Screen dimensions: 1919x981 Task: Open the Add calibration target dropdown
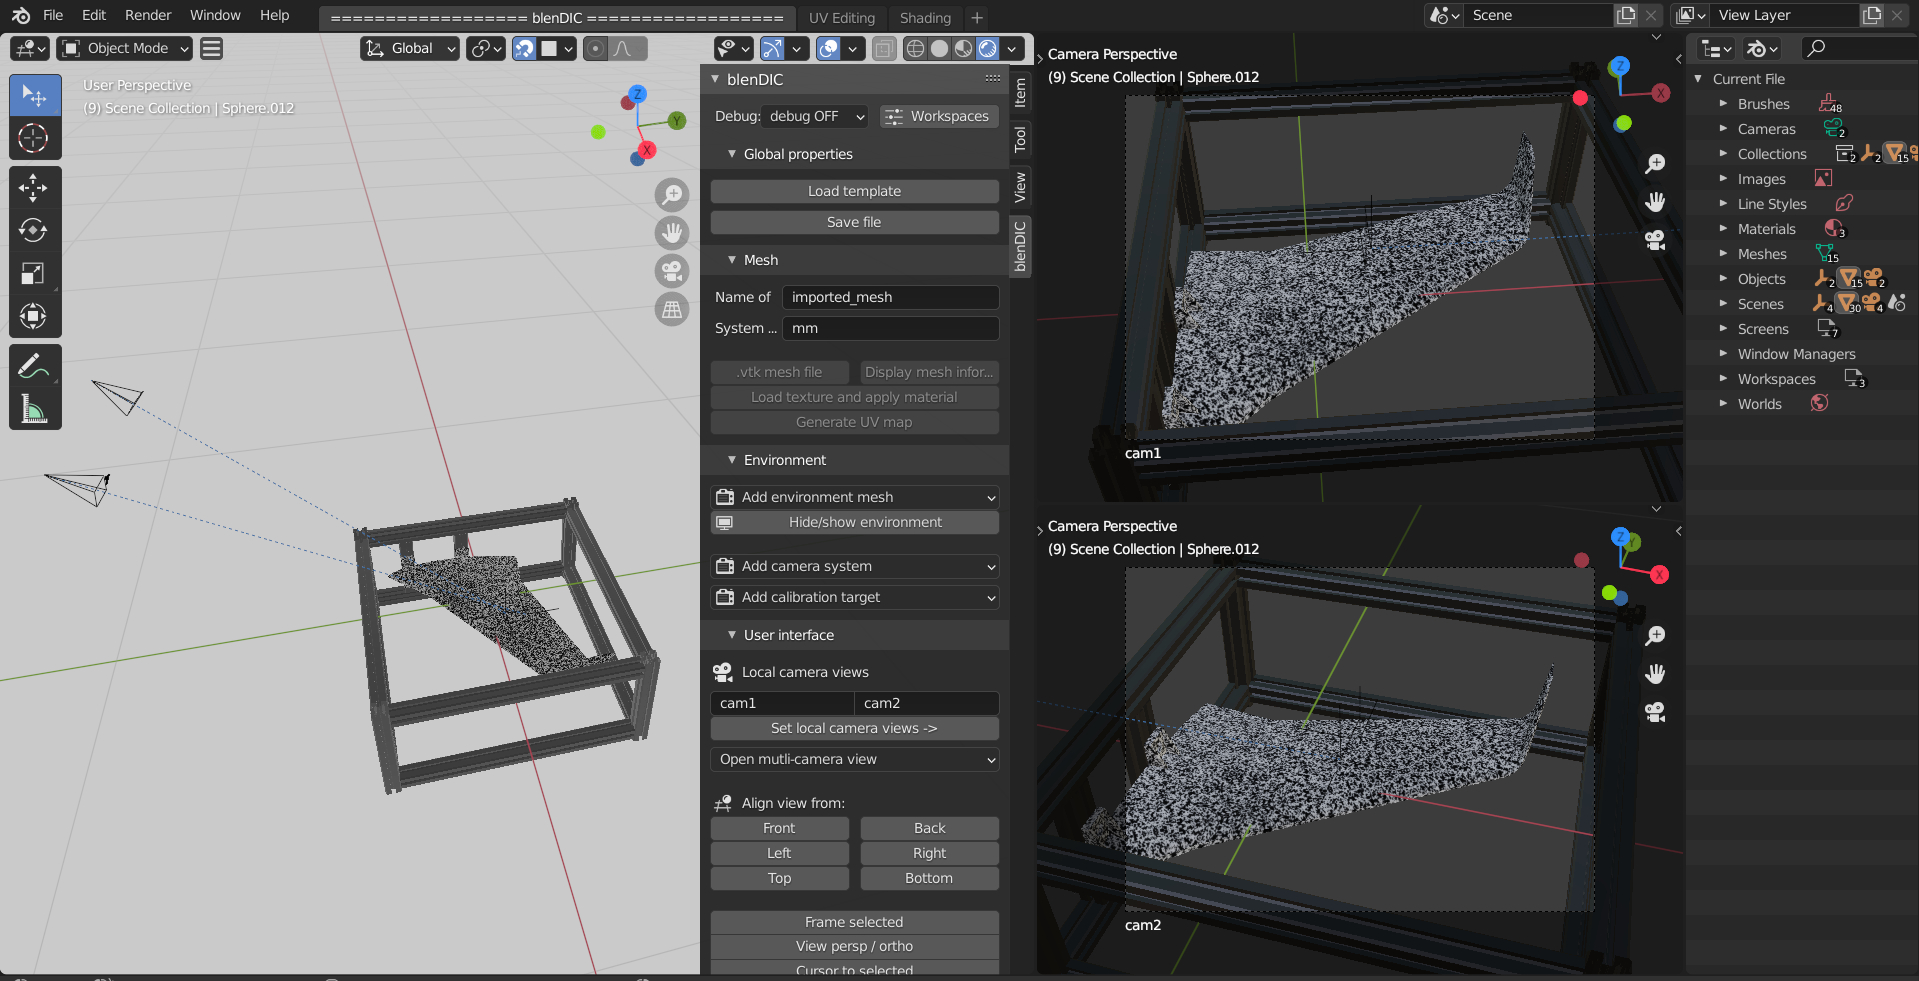coord(855,597)
